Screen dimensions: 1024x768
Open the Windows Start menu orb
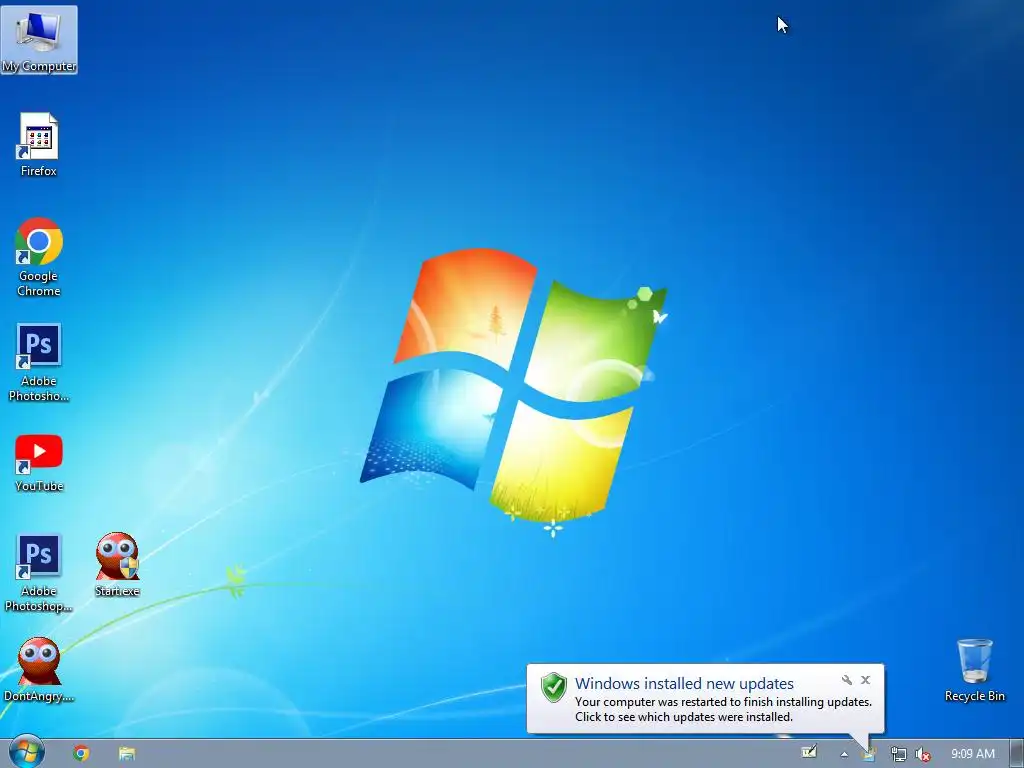[27, 752]
